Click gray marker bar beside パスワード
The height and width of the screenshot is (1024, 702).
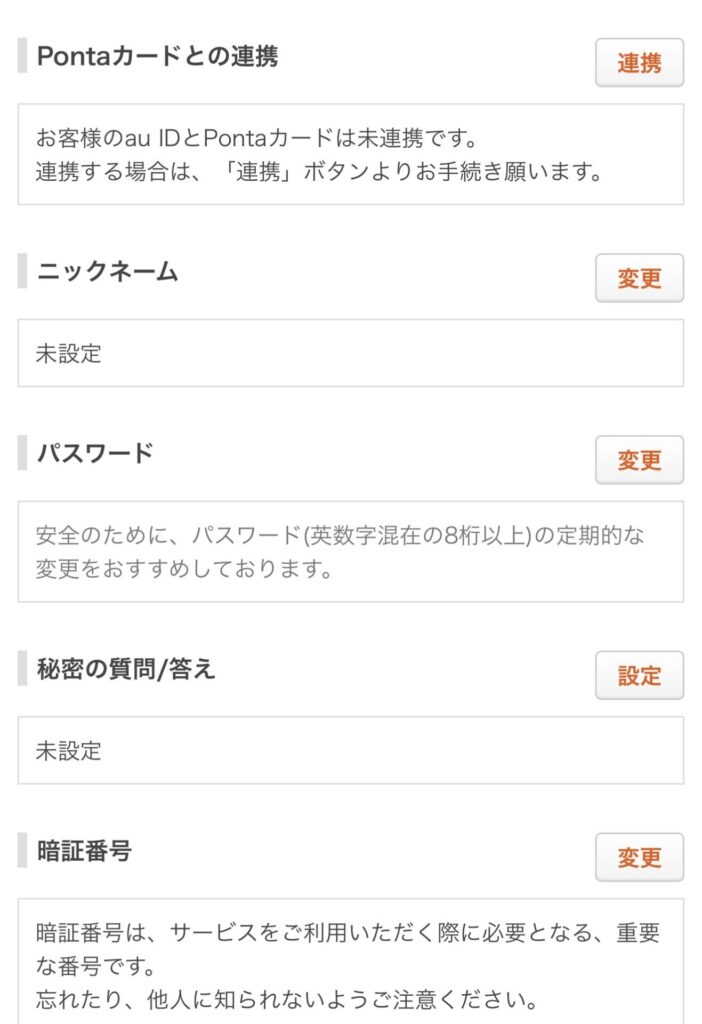(x=22, y=453)
